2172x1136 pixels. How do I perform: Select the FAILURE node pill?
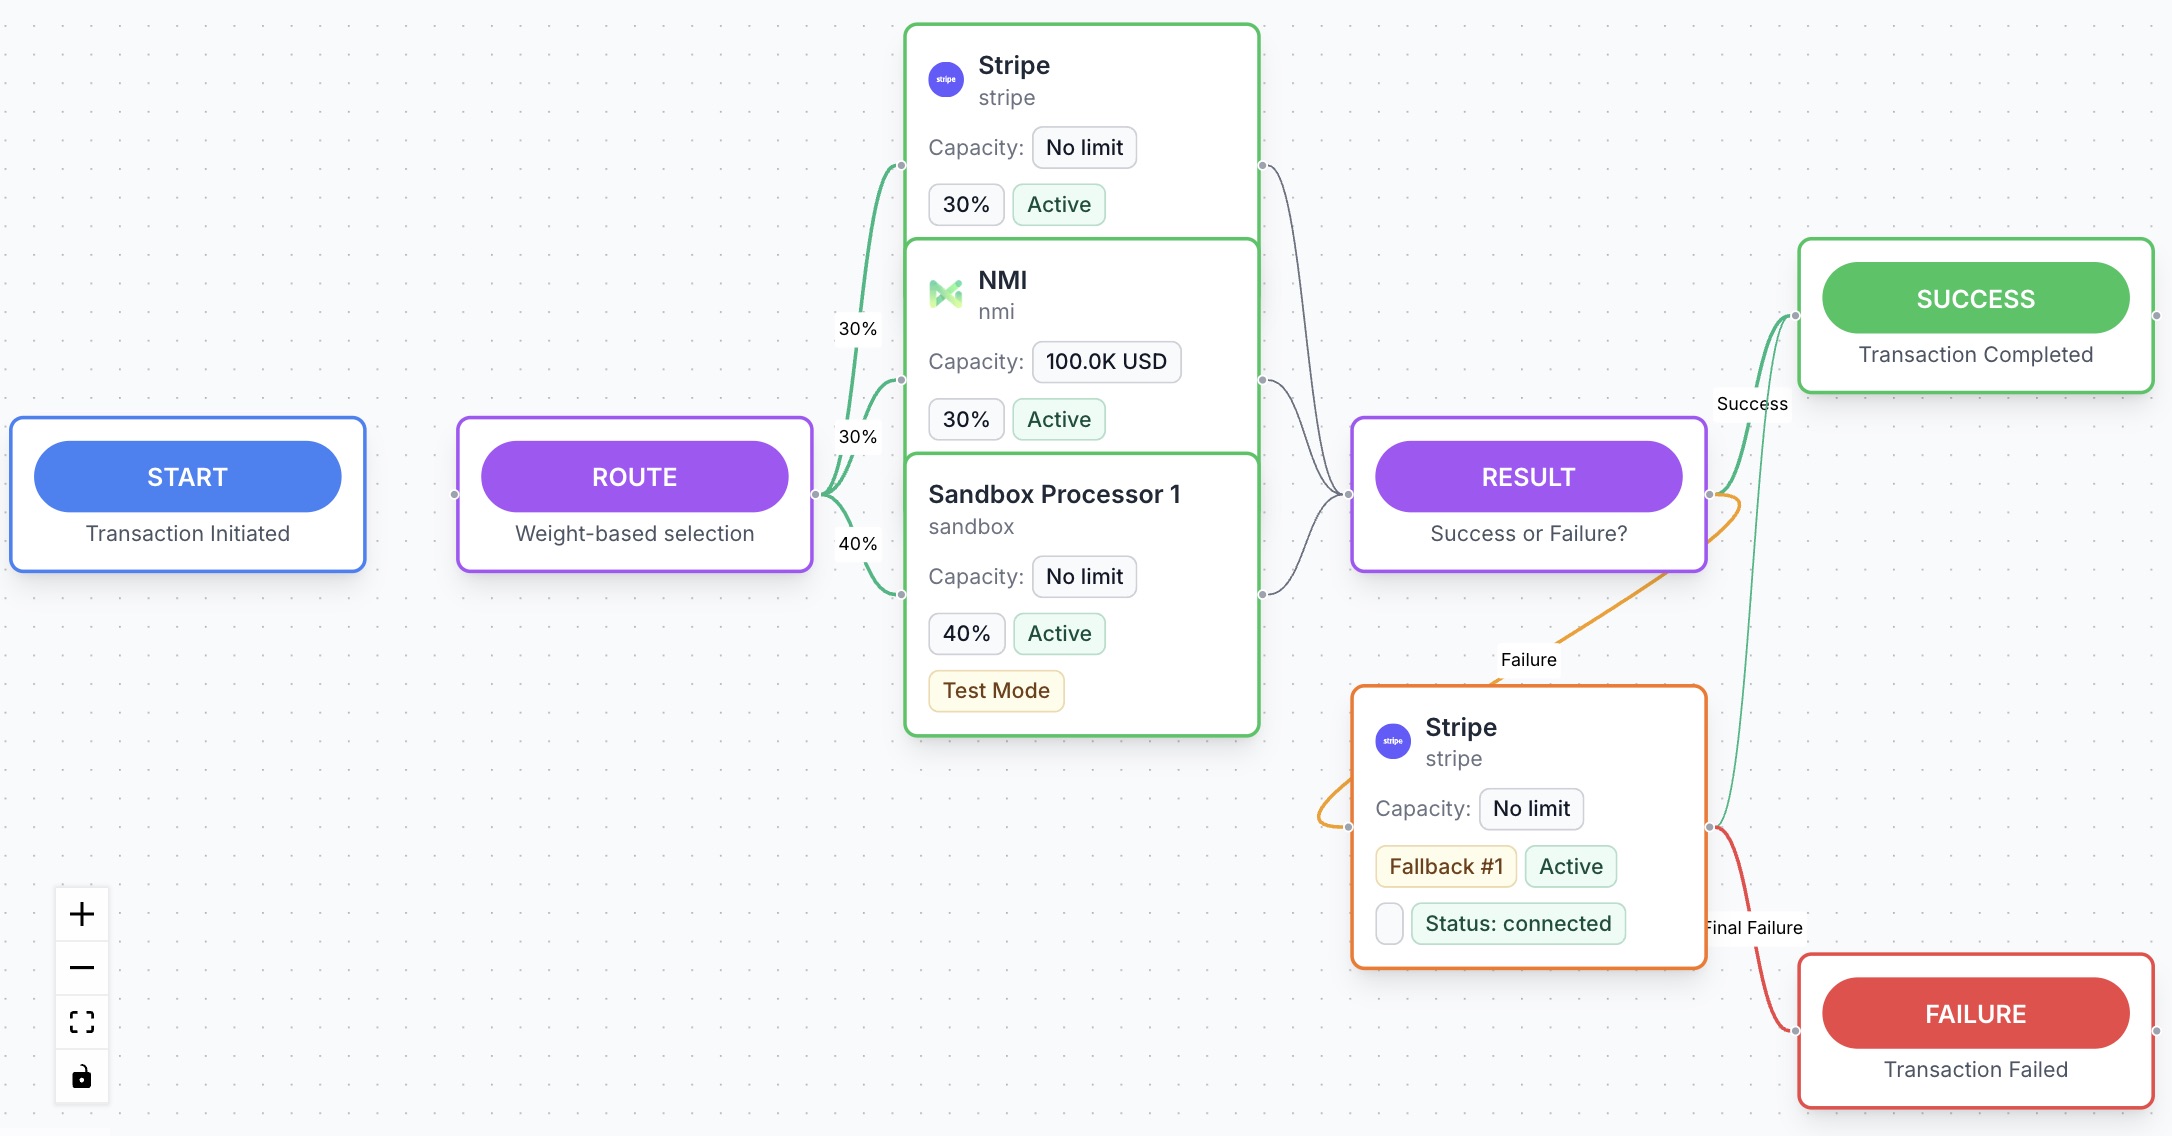point(1976,1013)
